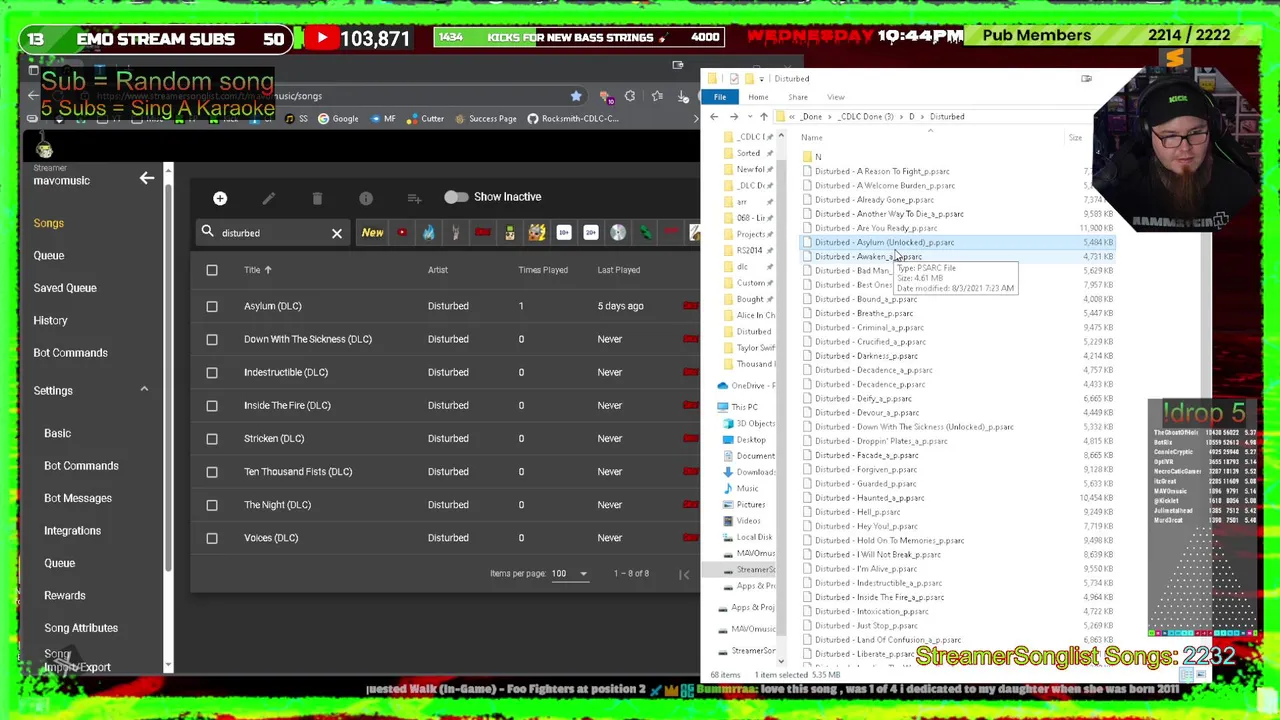Check the select-all checkbox in table header
This screenshot has height=720, width=1280.
[x=212, y=270]
